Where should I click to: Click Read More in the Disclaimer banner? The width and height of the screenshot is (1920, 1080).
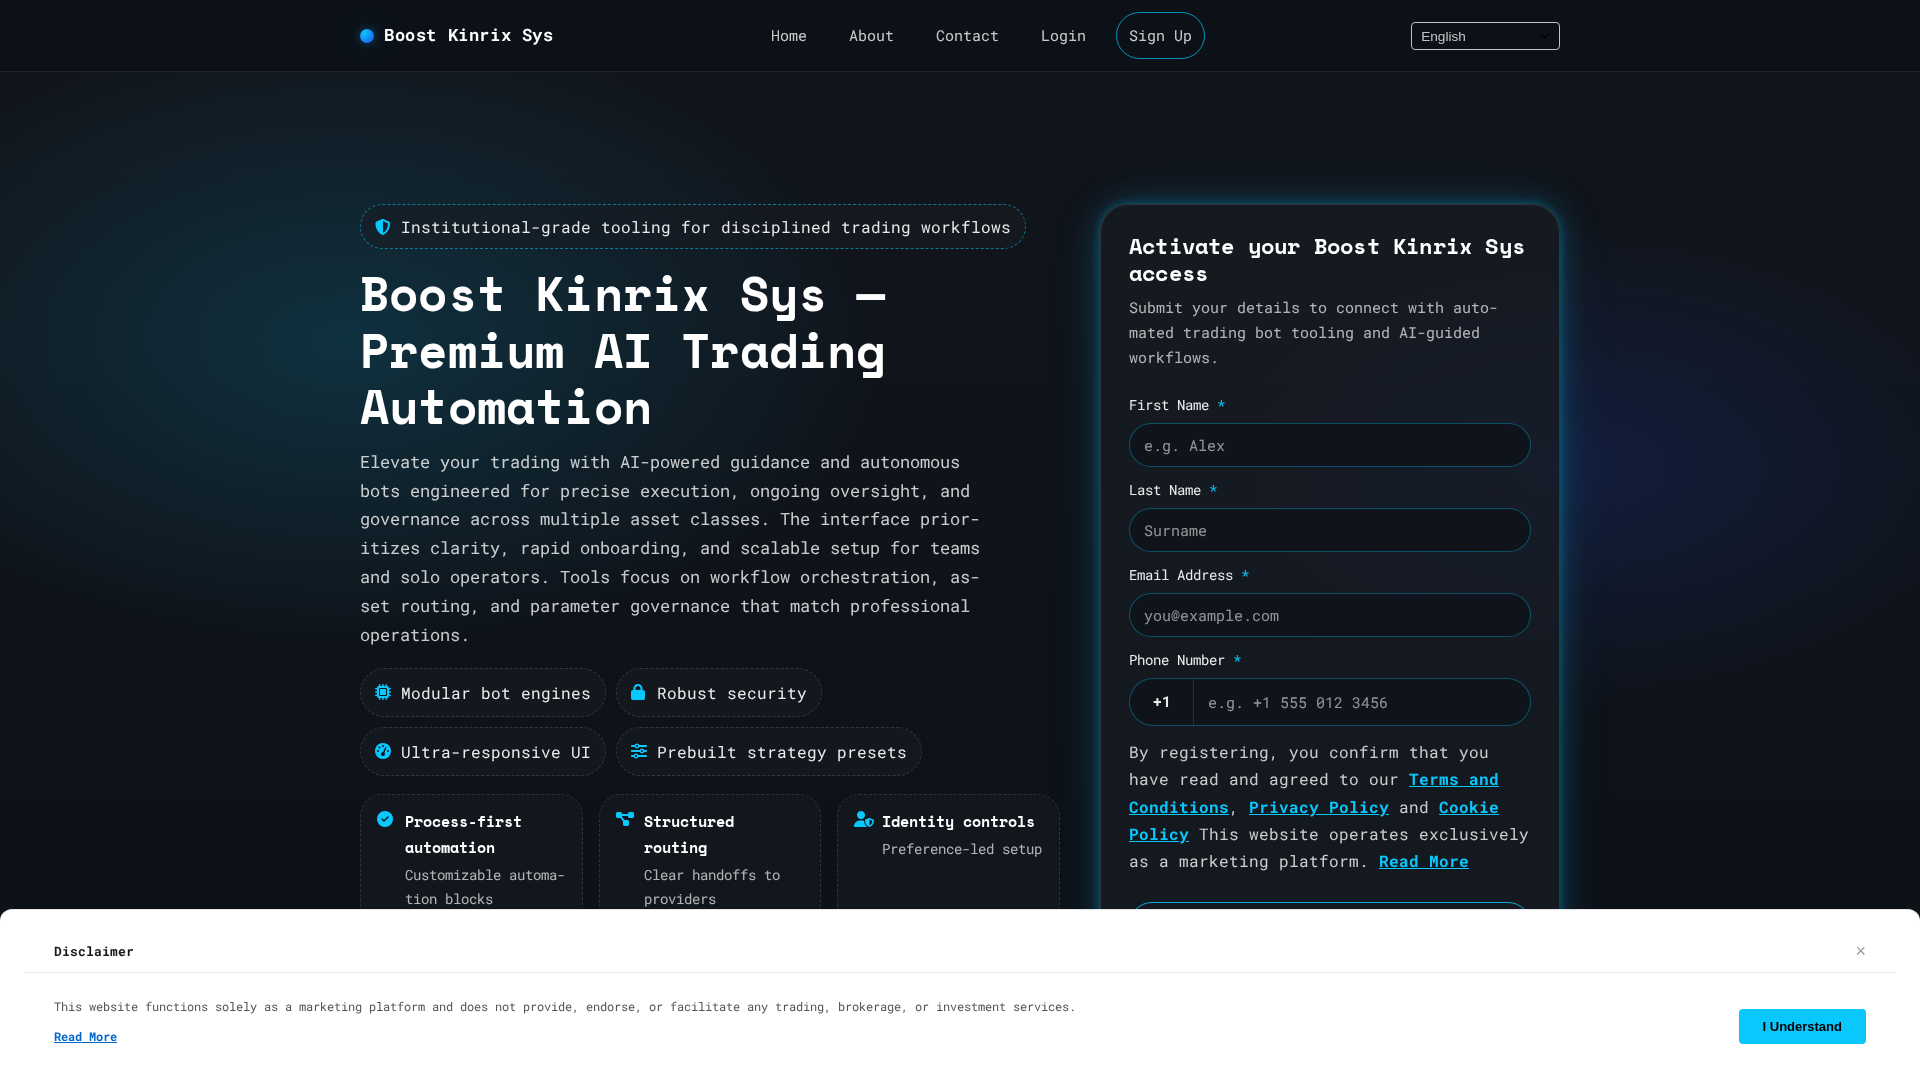point(85,1037)
